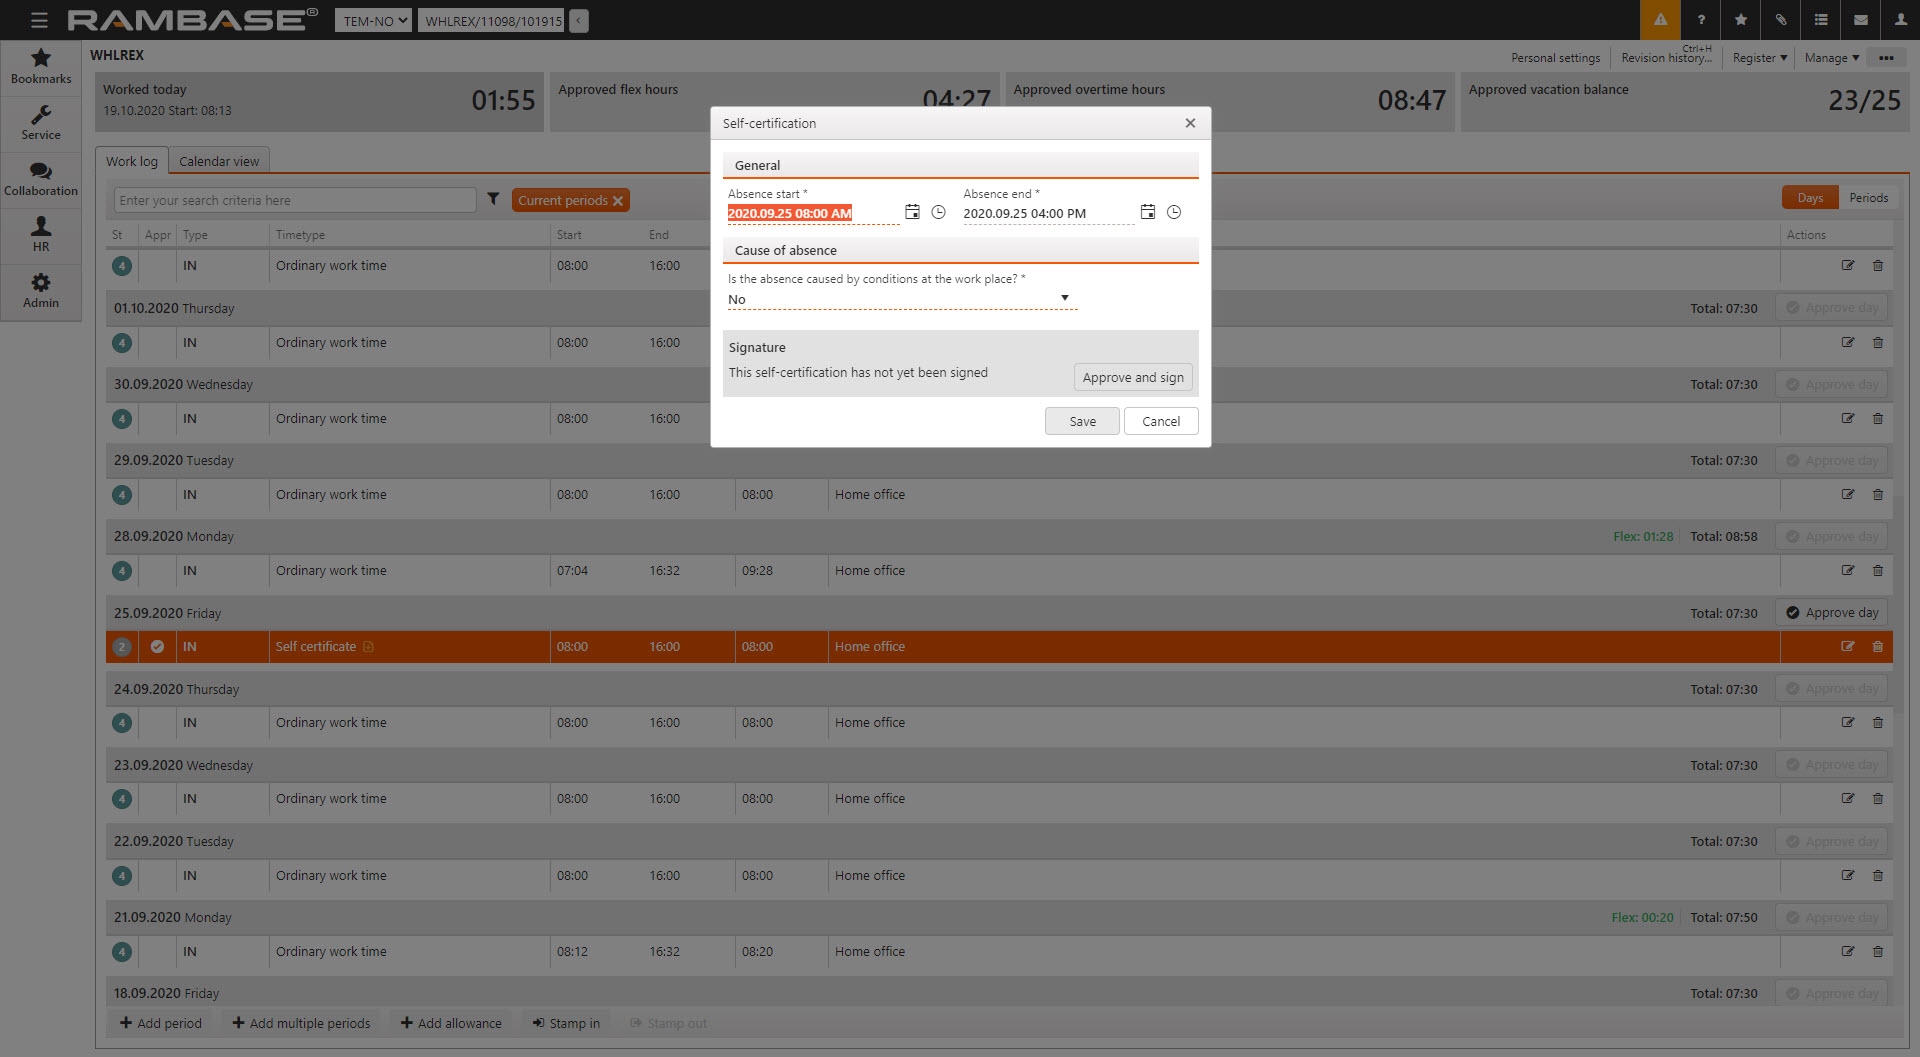Click the Approve and sign button
The width and height of the screenshot is (1920, 1057).
click(x=1132, y=377)
